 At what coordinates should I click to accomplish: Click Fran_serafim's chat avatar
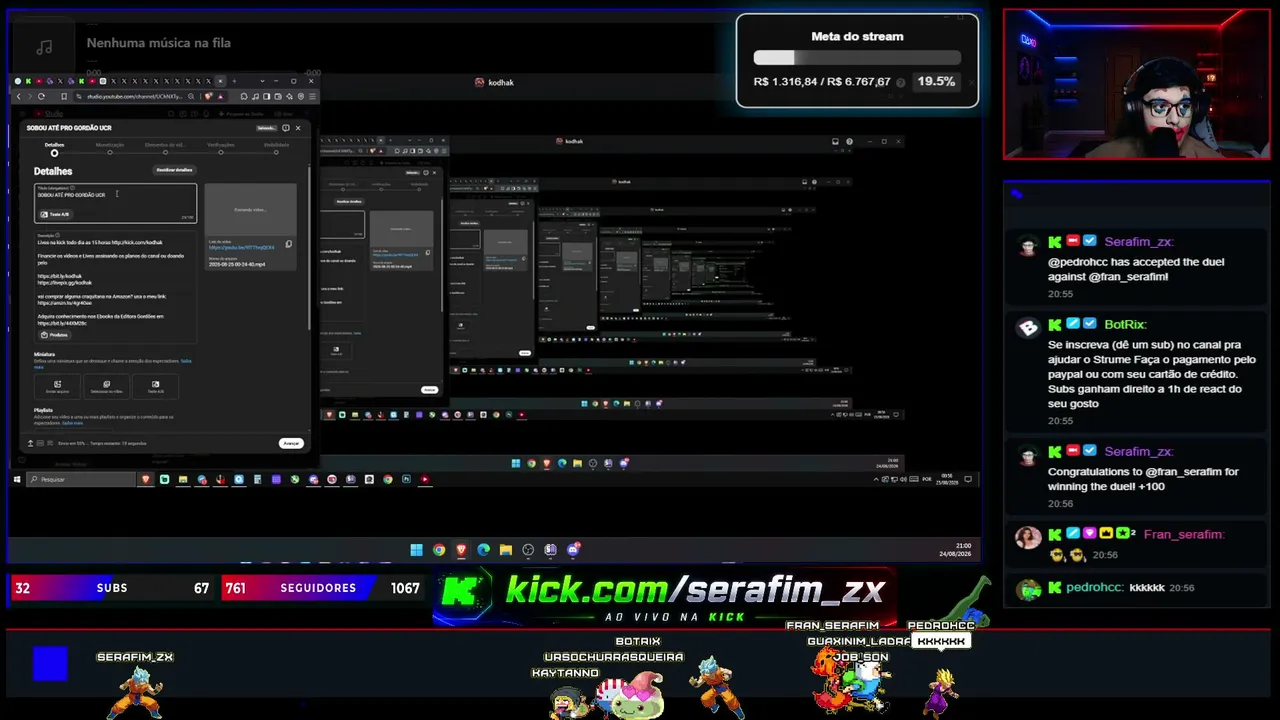[x=1028, y=539]
